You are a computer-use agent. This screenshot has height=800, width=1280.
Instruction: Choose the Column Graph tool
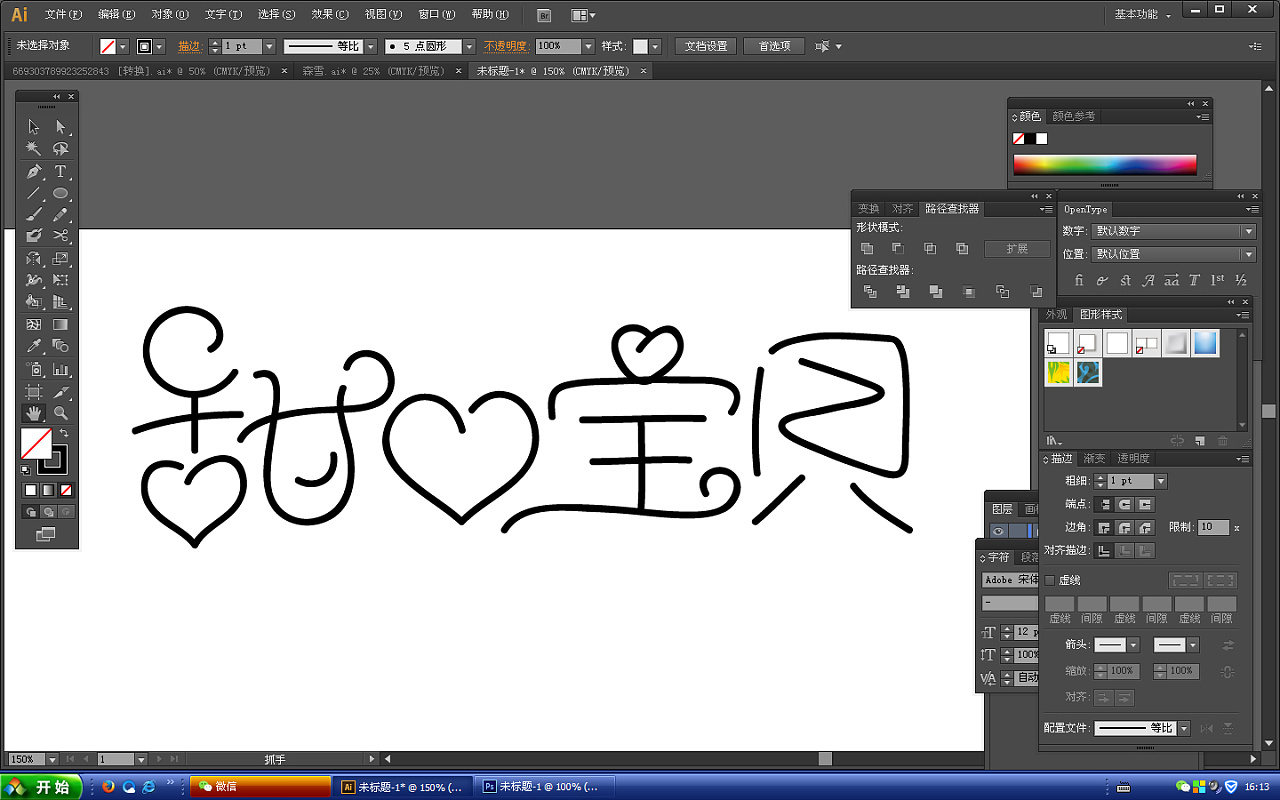[x=61, y=369]
